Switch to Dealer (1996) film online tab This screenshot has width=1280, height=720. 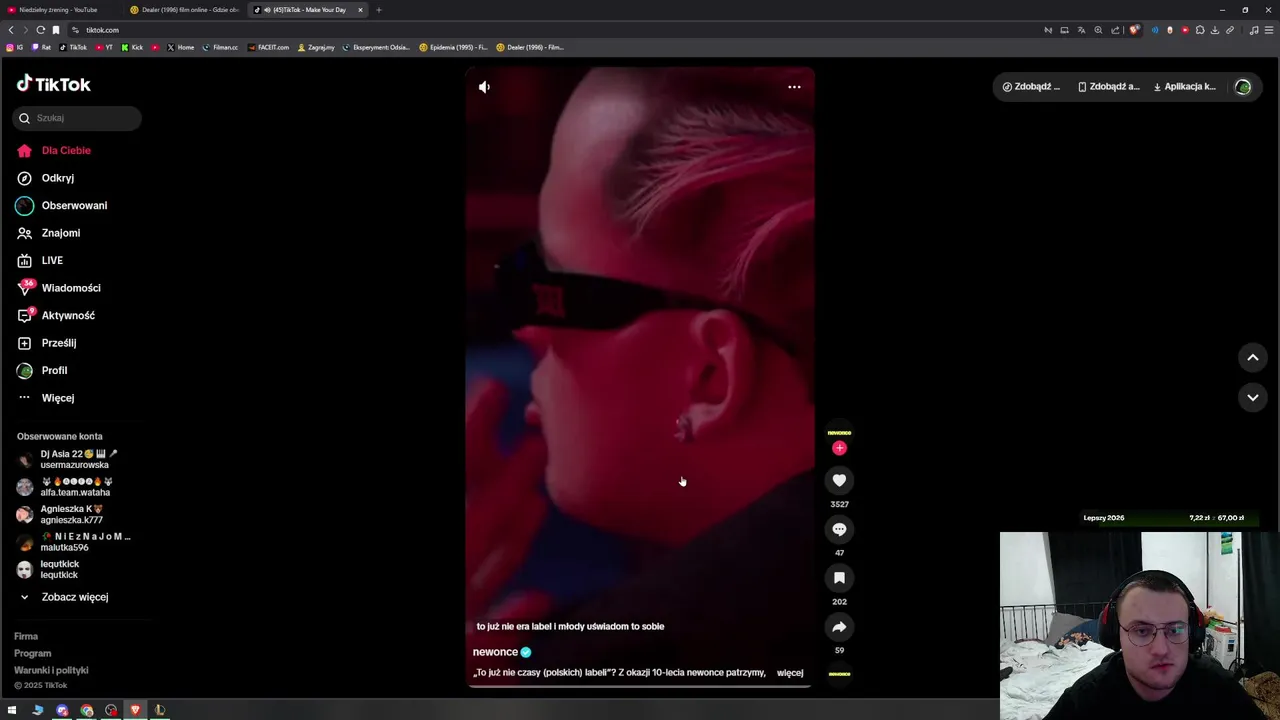click(x=185, y=10)
